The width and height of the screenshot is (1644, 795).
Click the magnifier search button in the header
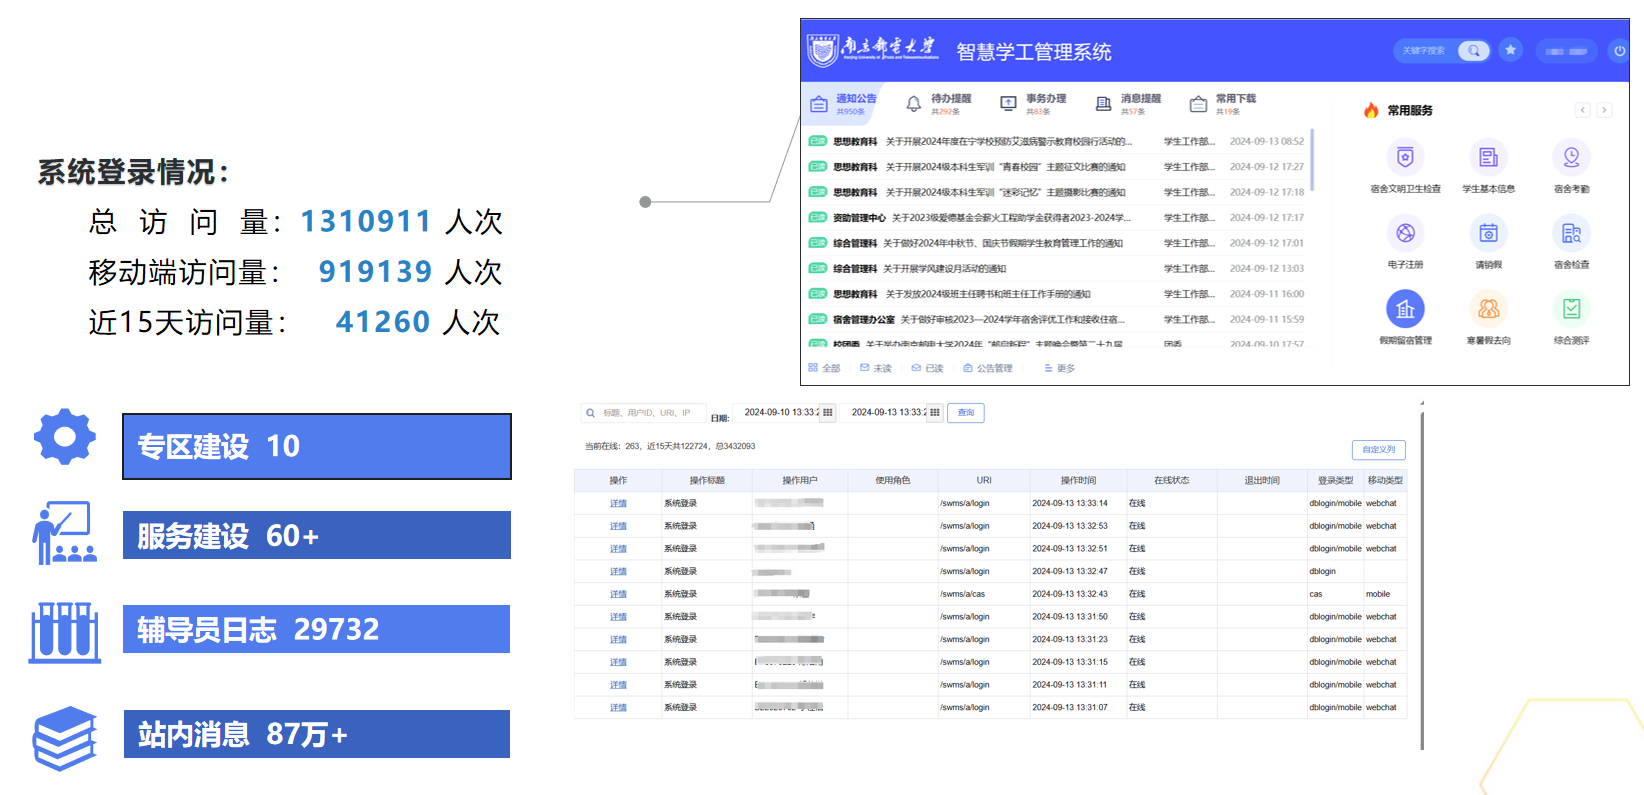coord(1474,50)
